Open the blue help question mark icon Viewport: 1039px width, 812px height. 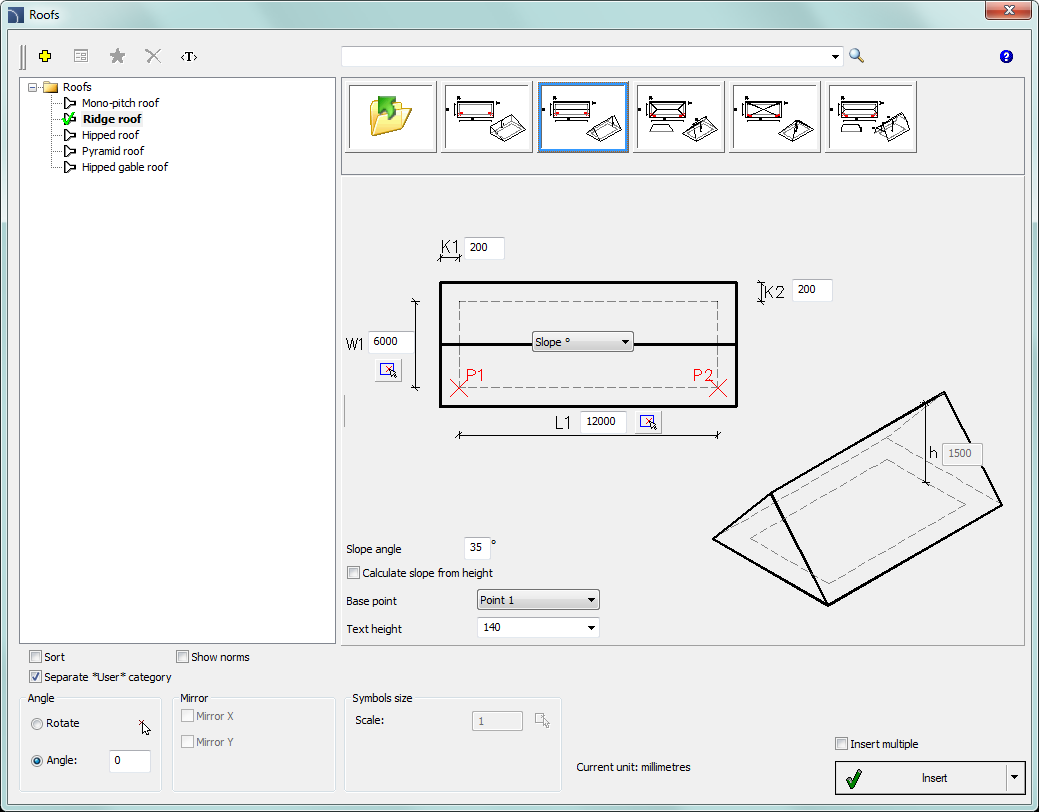click(x=1006, y=57)
